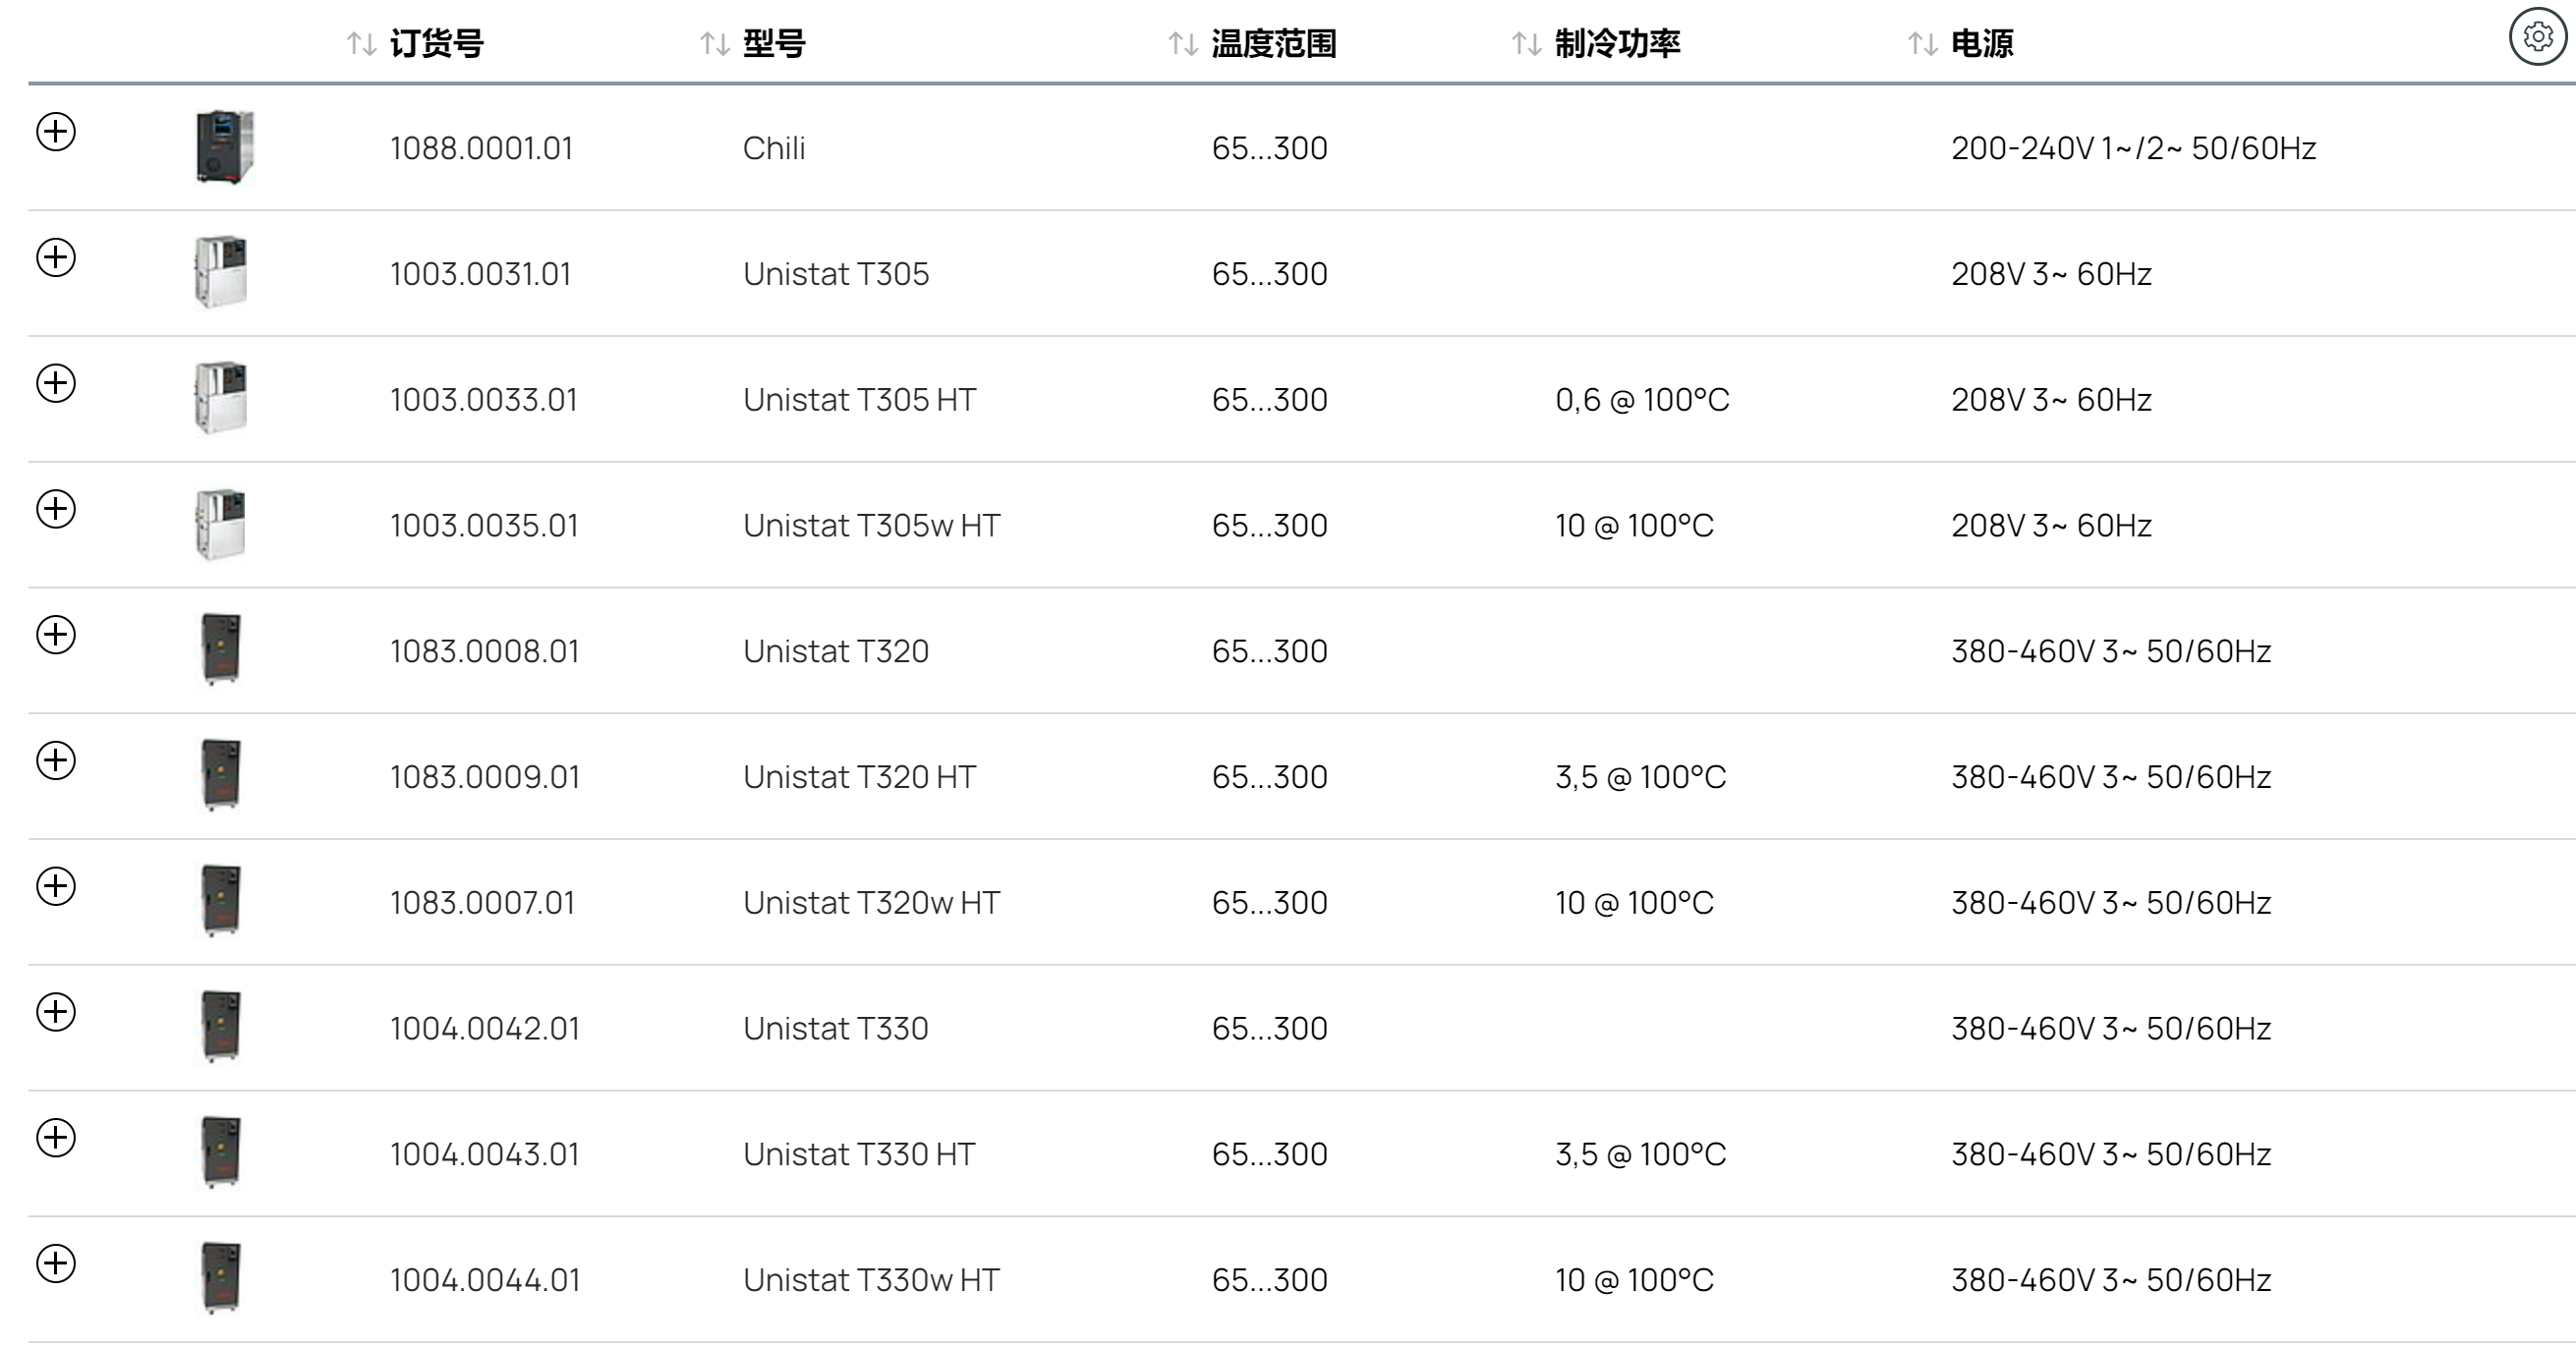Click T330w HT power supply 380-460V value

point(2111,1281)
